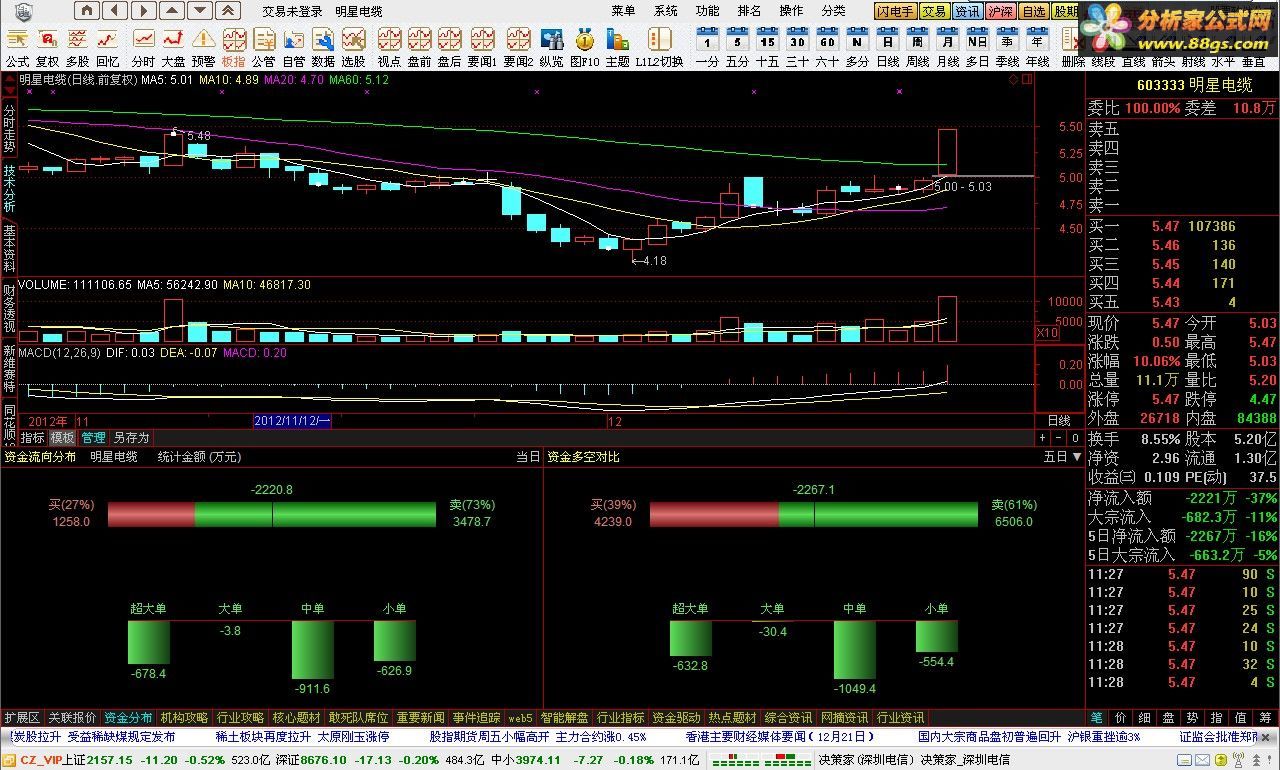
Task: Open the 纵览 overview icon
Action: pyautogui.click(x=552, y=47)
